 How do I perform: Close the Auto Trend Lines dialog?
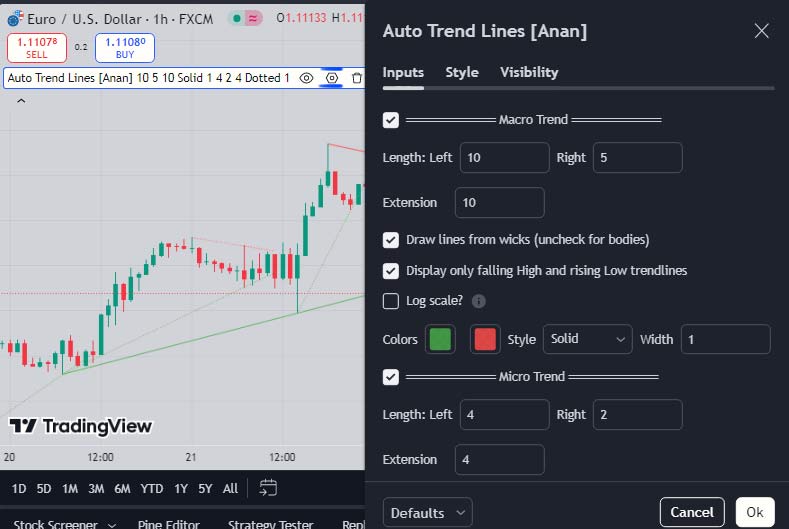click(x=762, y=31)
